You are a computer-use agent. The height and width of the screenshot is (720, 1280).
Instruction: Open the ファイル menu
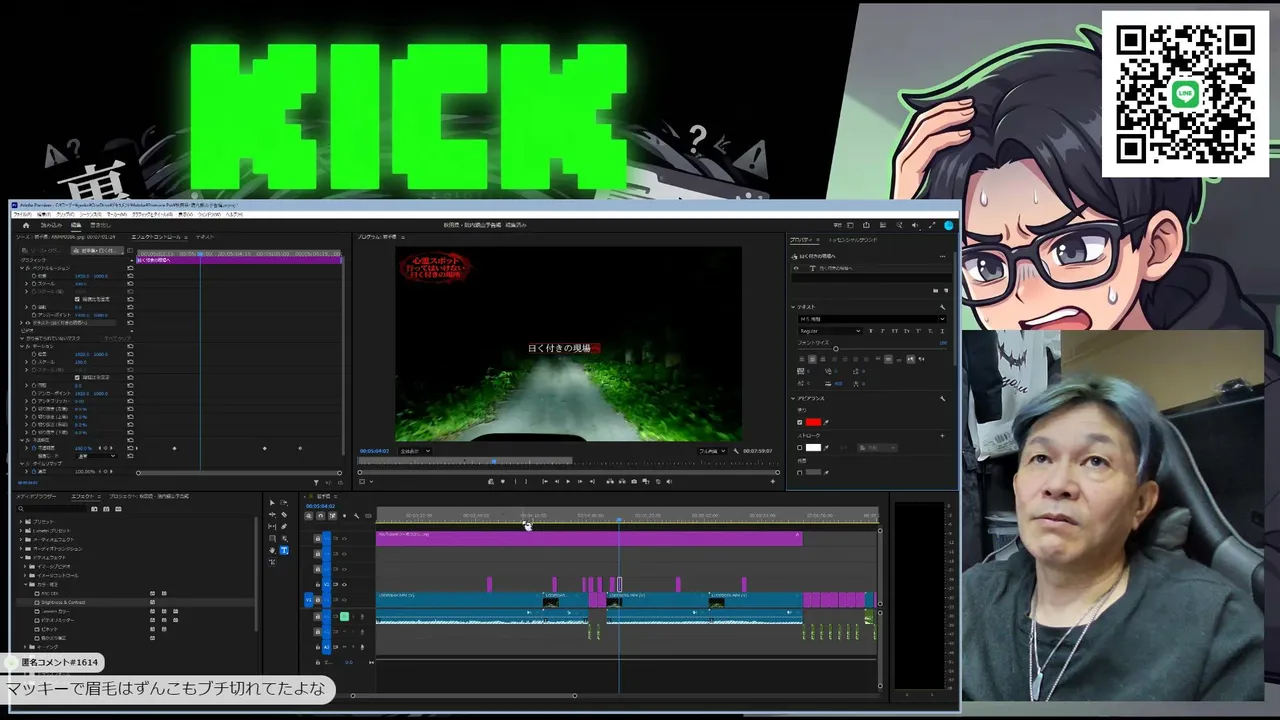tap(21, 214)
